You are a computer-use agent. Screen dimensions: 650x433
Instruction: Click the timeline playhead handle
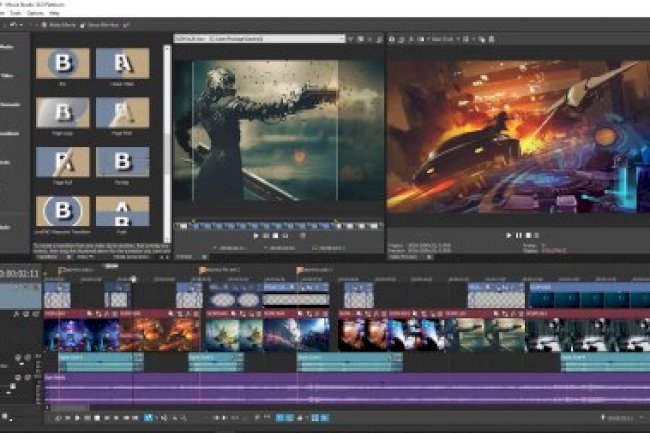pos(133,279)
